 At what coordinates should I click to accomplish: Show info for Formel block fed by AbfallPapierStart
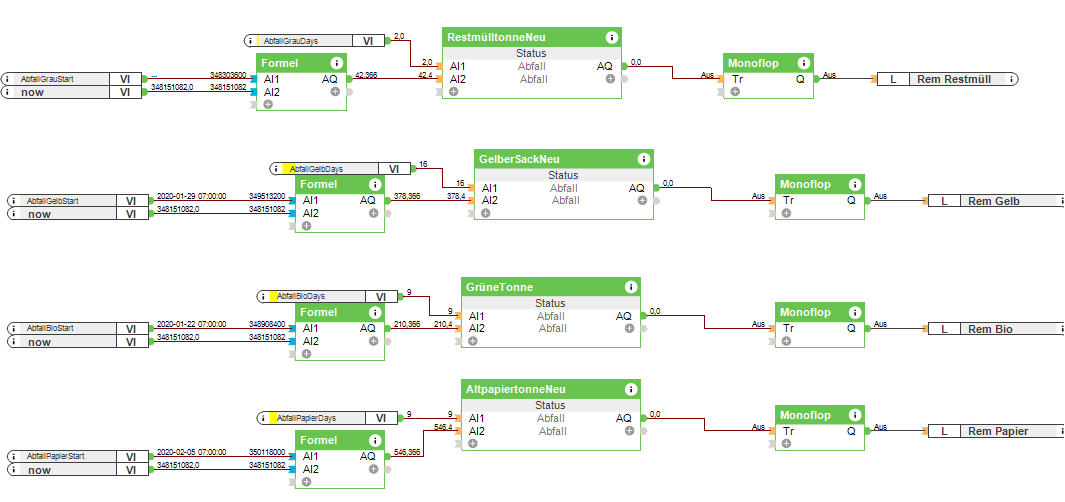(374, 440)
